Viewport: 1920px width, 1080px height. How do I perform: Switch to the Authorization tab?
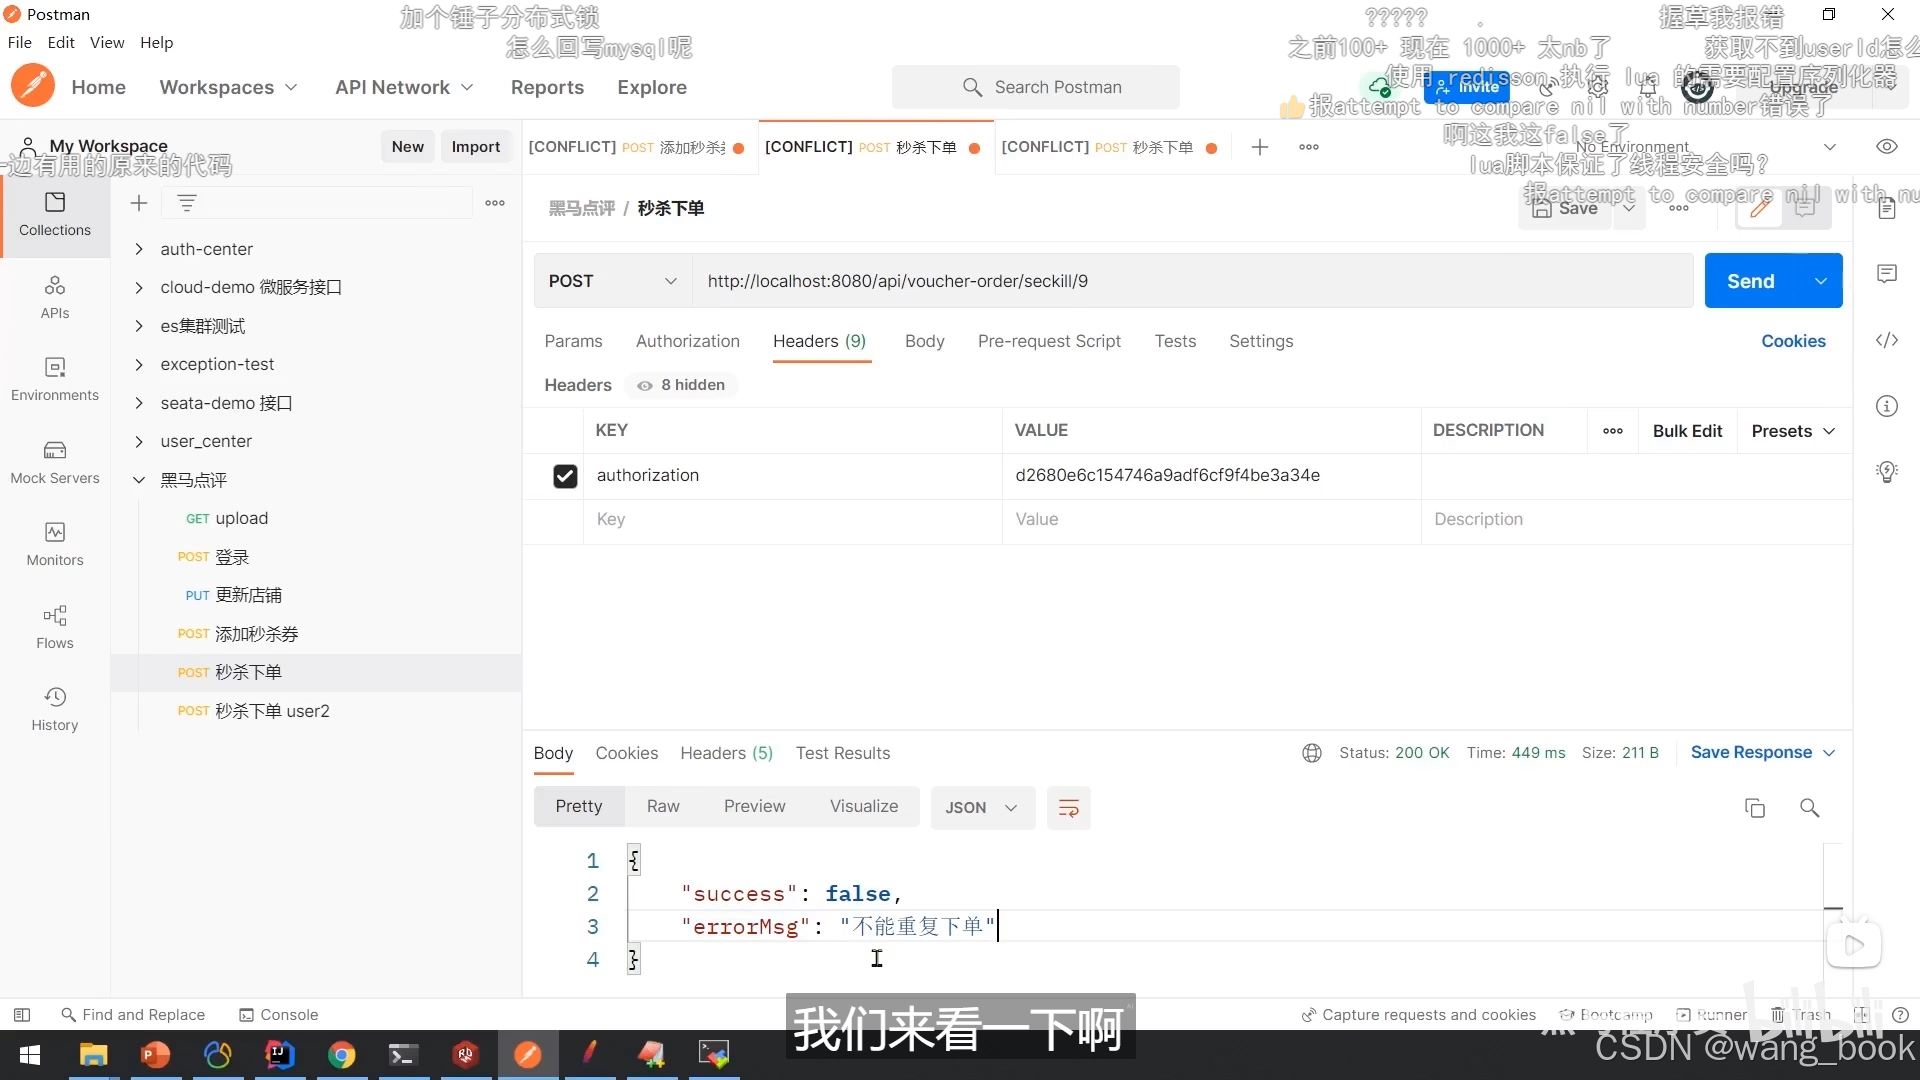pos(687,341)
